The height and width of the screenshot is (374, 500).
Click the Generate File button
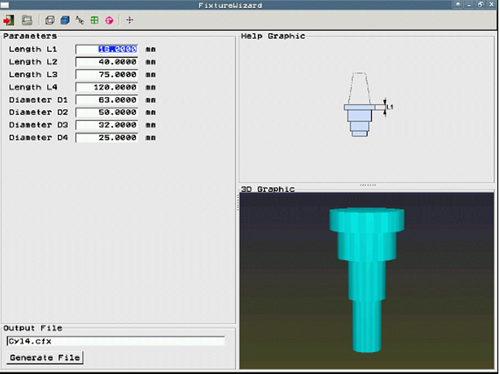pyautogui.click(x=45, y=358)
